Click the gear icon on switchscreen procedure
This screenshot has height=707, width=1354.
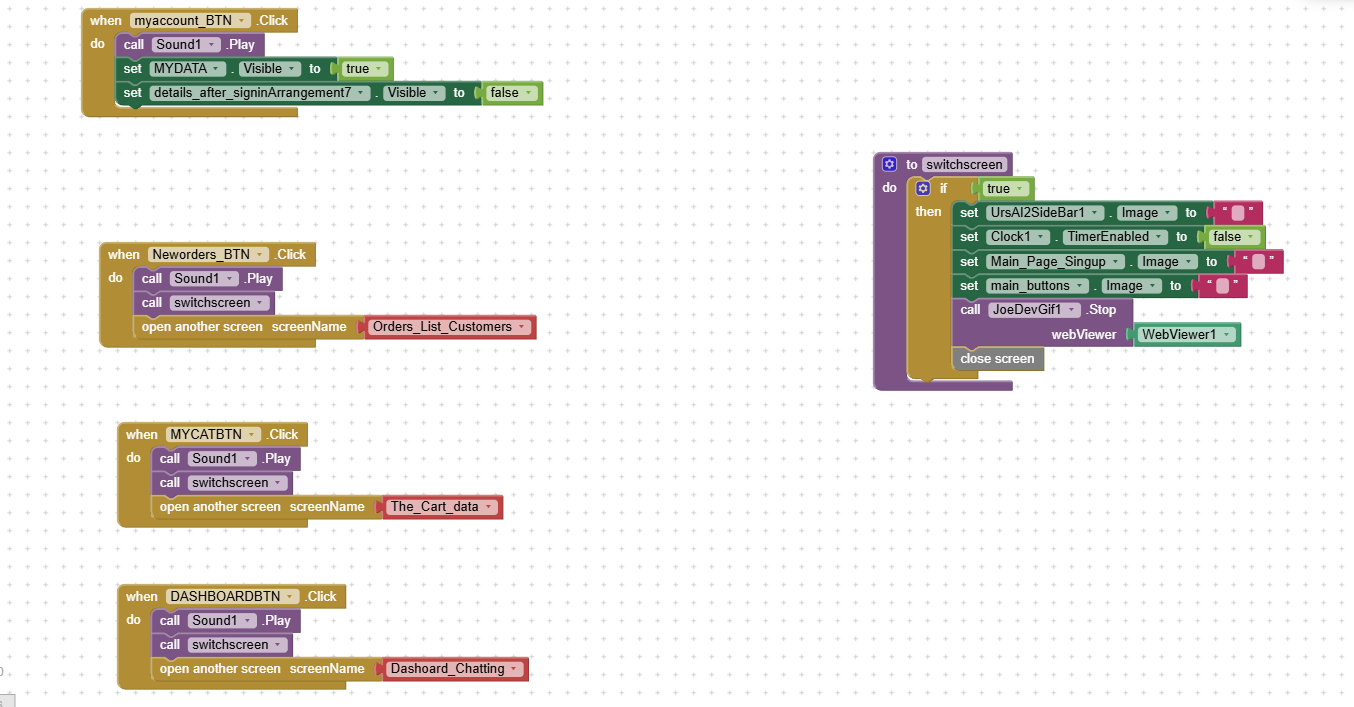coord(889,164)
